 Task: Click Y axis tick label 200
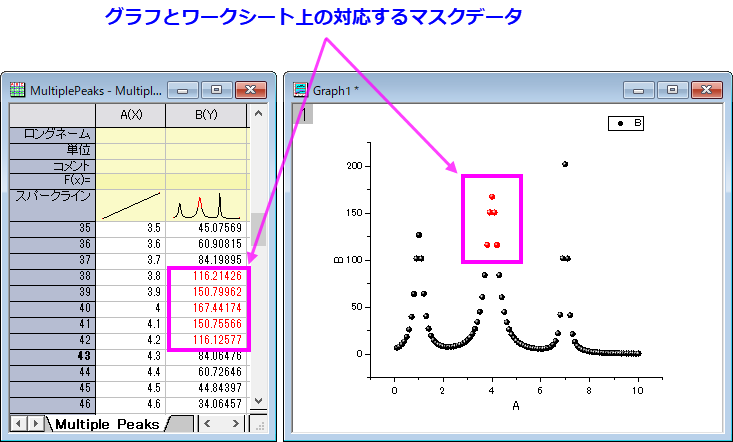click(355, 166)
